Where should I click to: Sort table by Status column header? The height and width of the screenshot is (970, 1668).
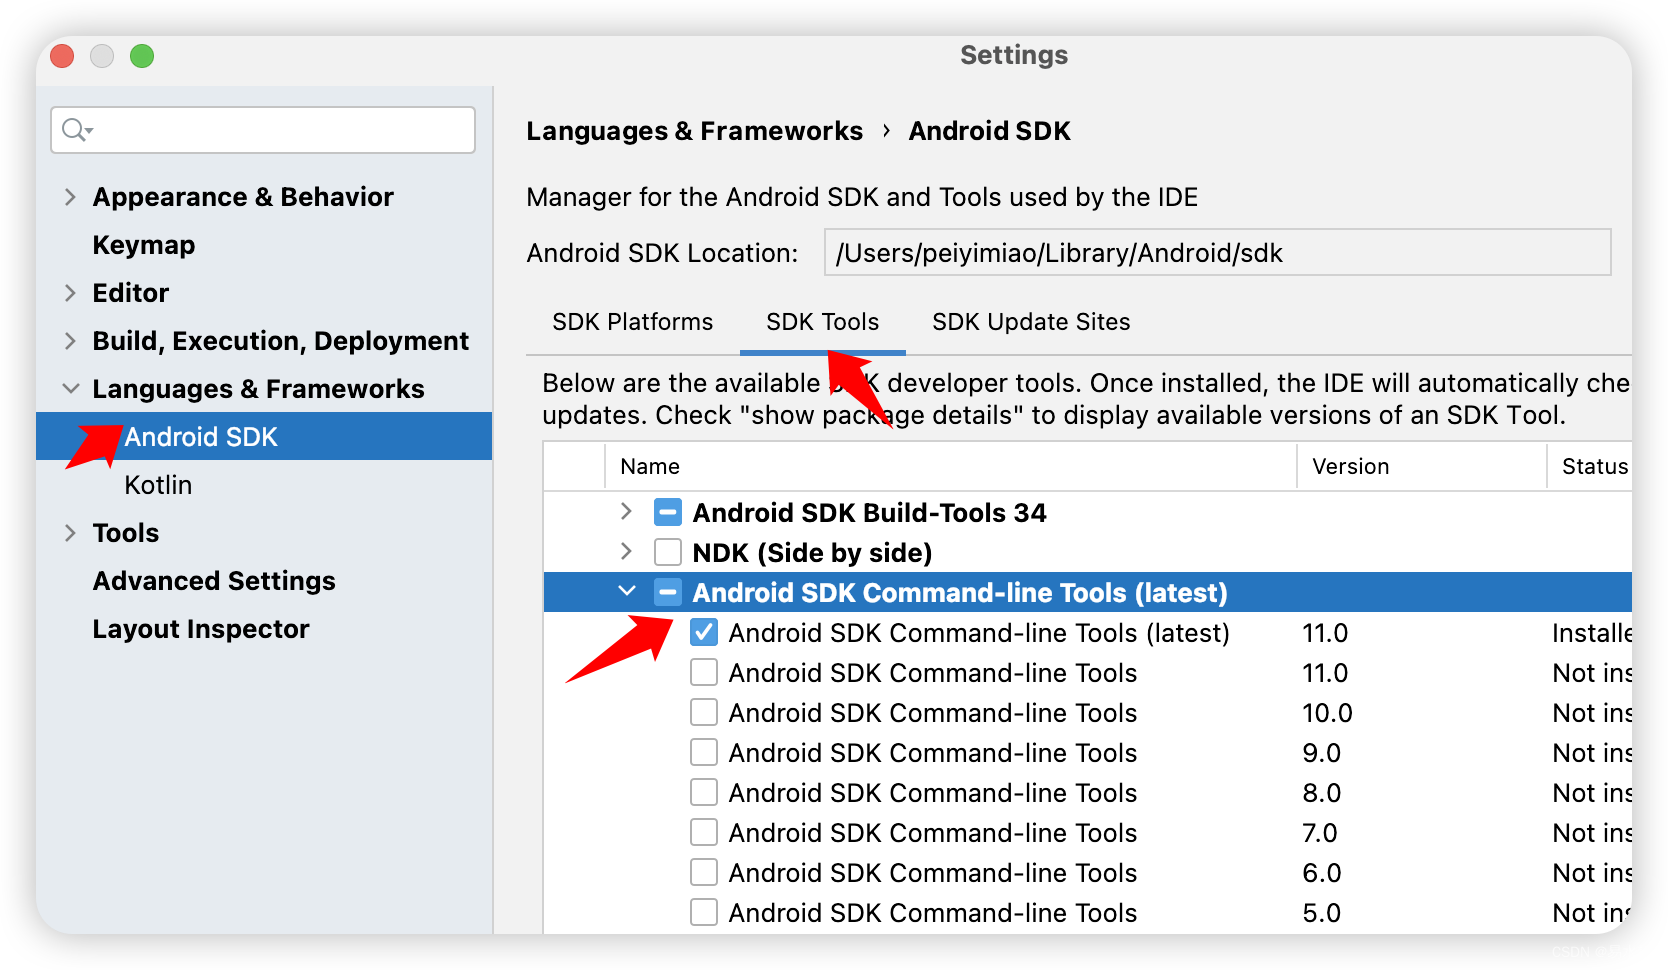pos(1595,466)
